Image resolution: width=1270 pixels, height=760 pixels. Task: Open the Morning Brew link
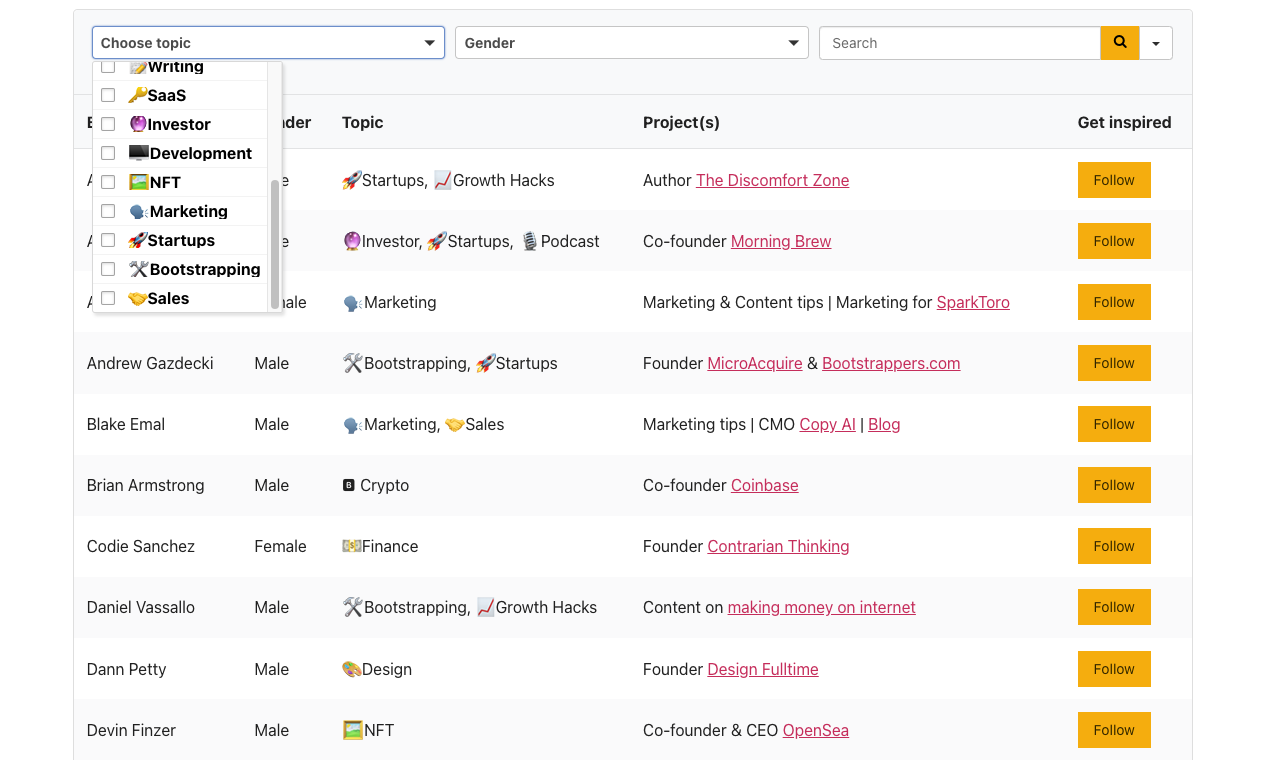[781, 241]
